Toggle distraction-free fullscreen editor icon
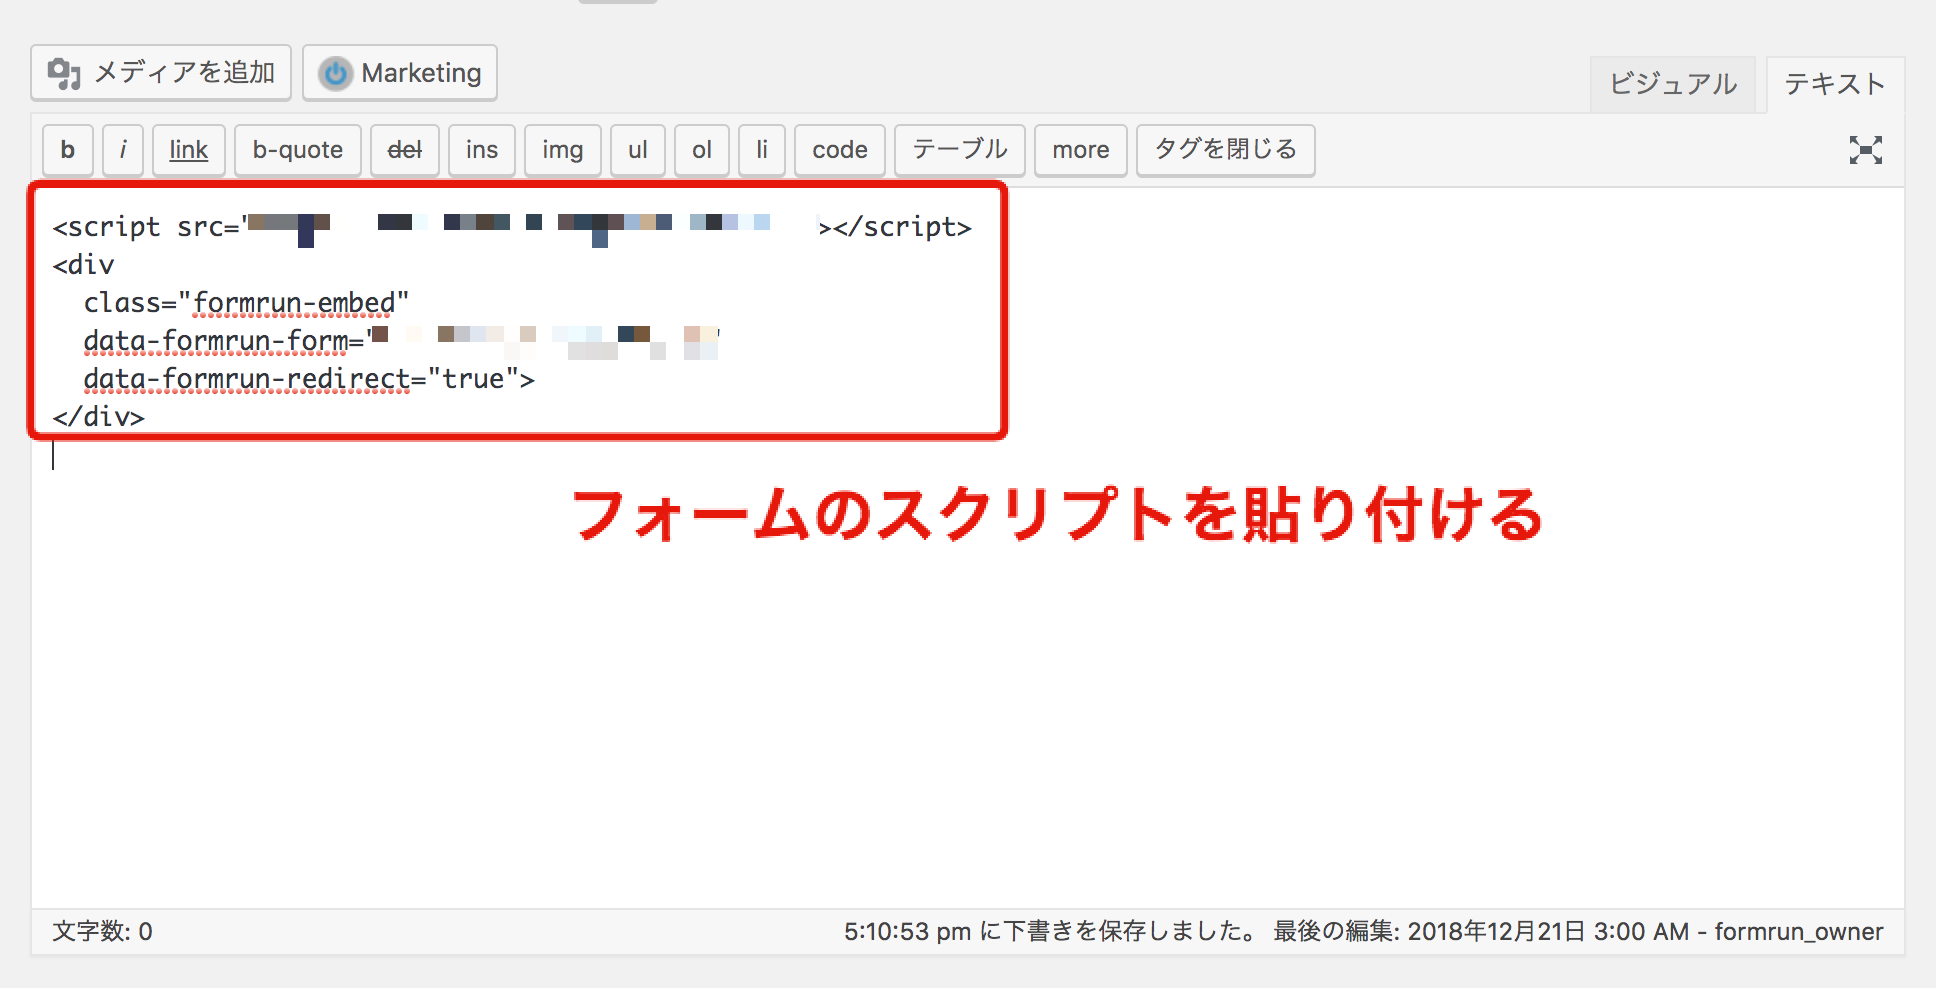 pyautogui.click(x=1866, y=150)
